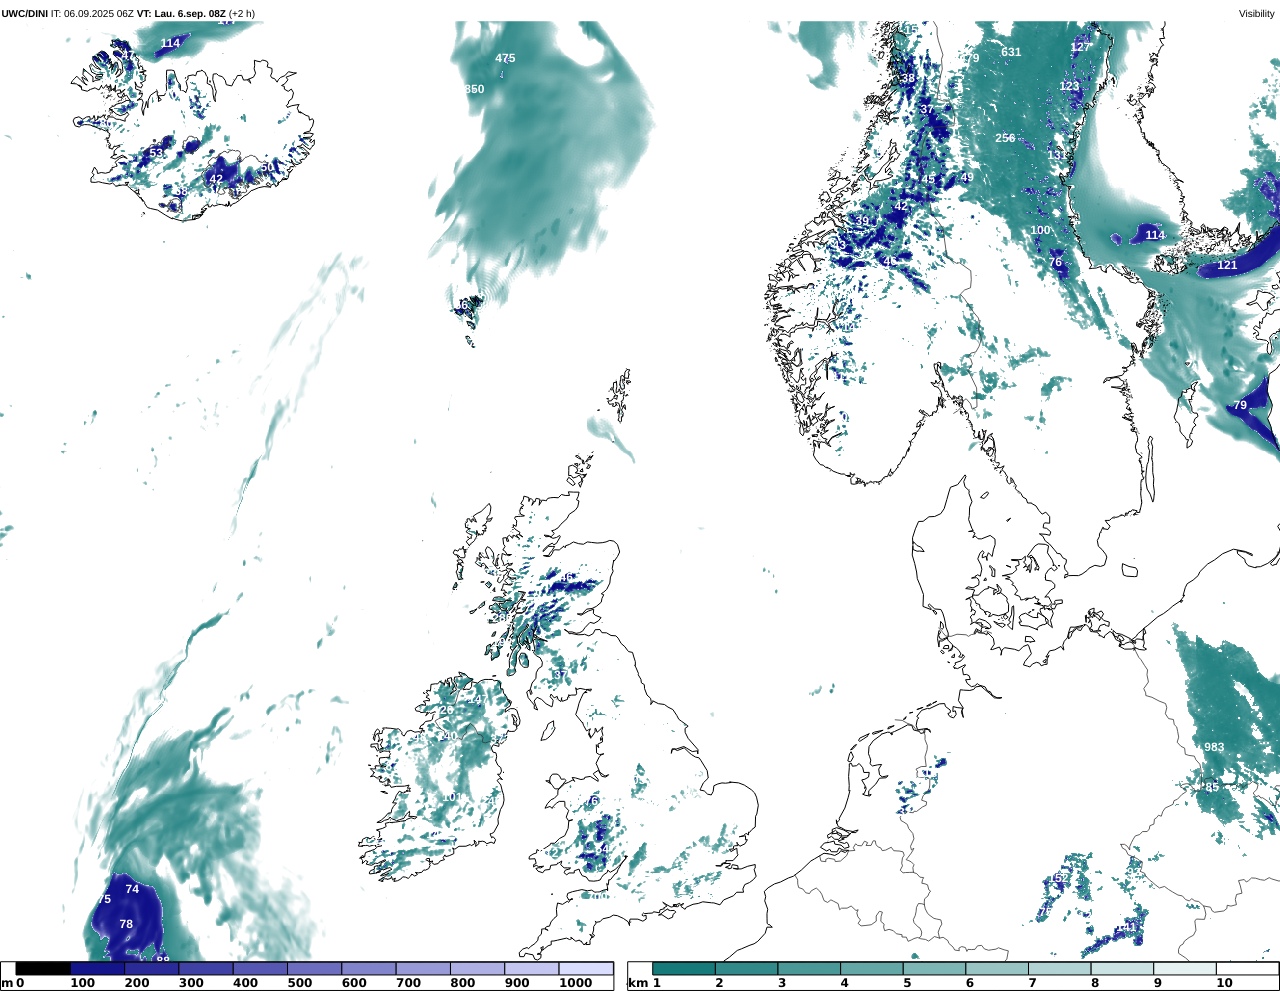
Task: Click the '114' value above Iceland
Action: click(x=171, y=43)
